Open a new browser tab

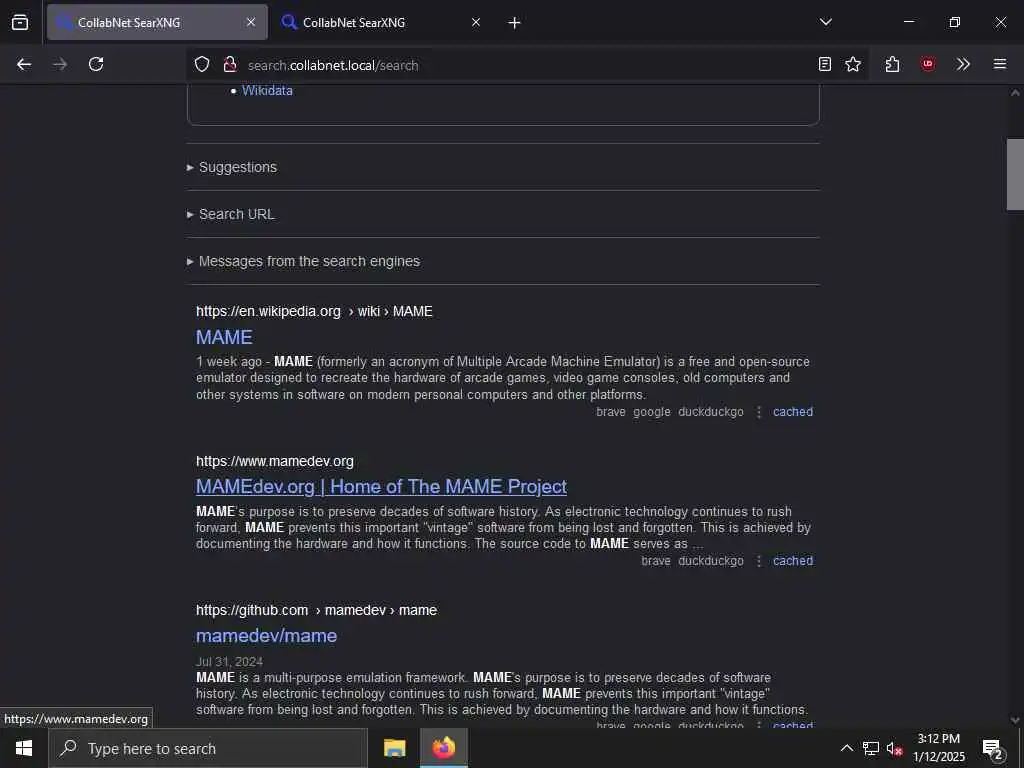514,23
